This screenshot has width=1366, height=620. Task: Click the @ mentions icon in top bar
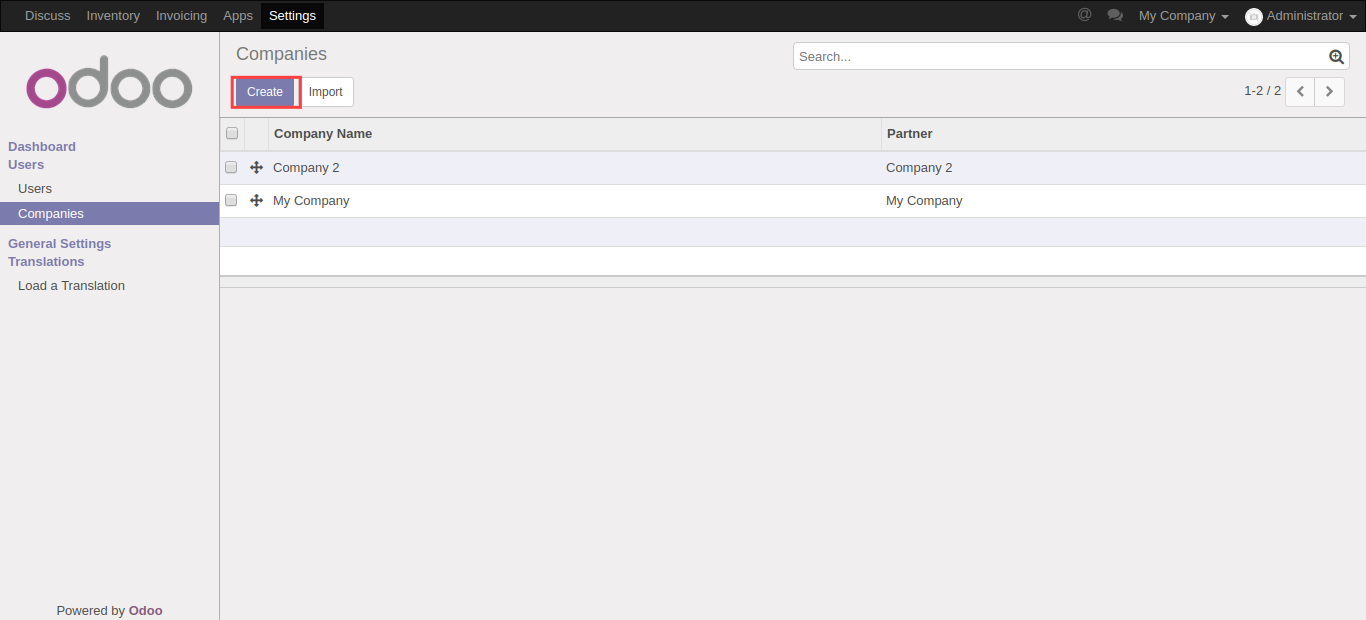coord(1084,15)
